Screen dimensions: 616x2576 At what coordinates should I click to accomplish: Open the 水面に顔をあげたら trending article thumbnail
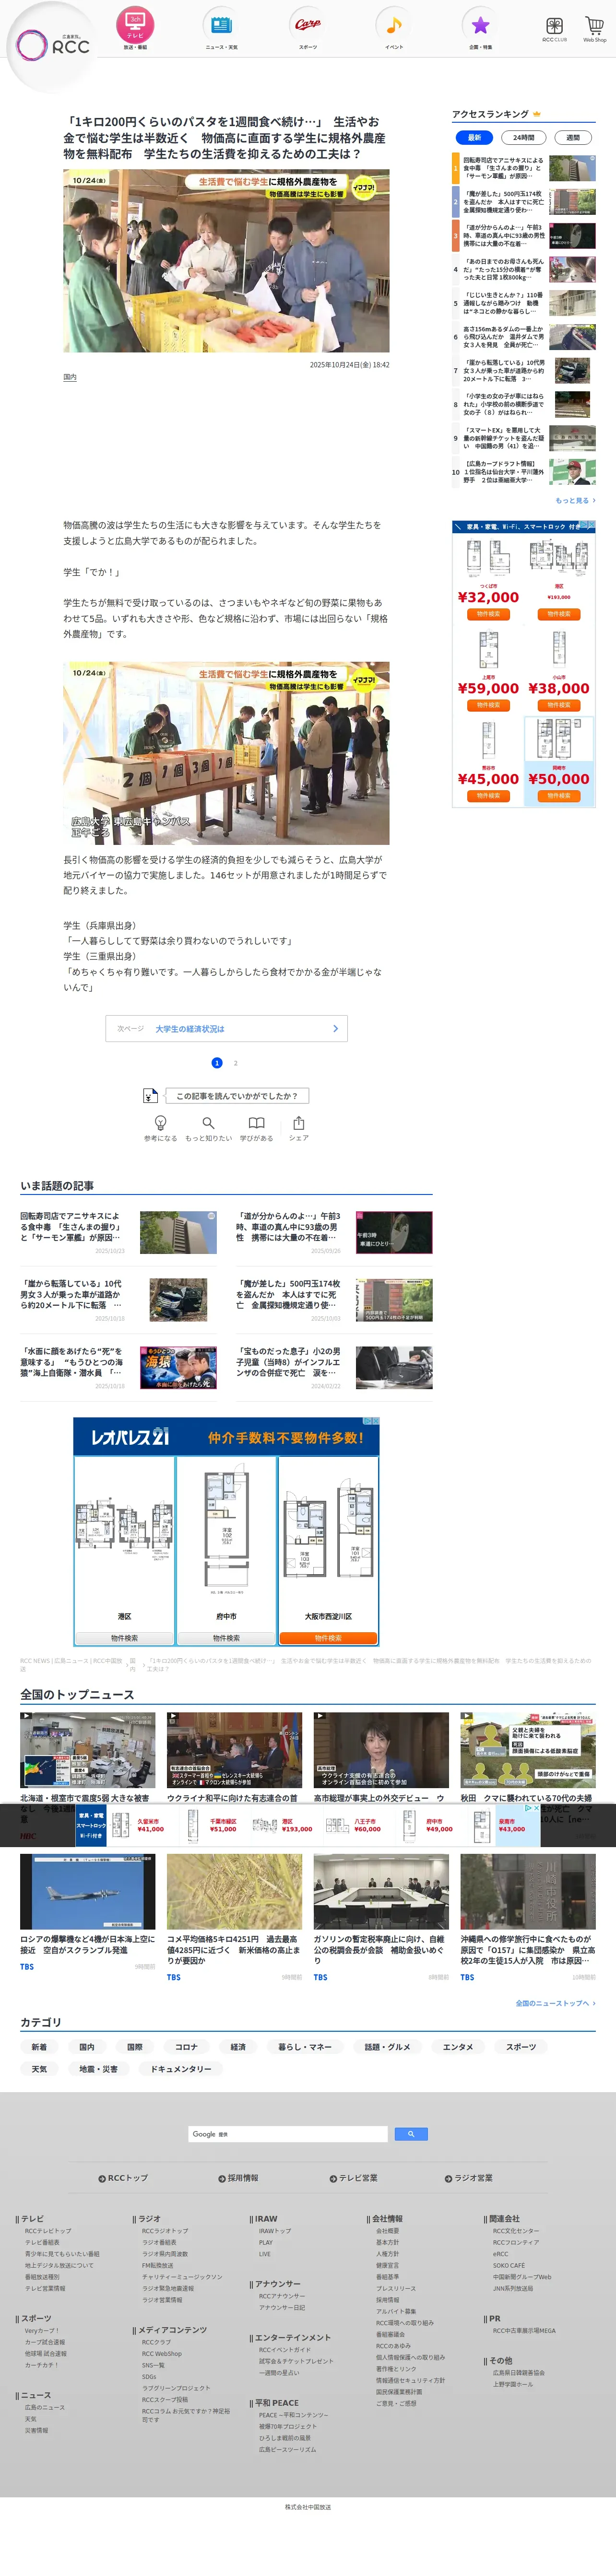[178, 1367]
